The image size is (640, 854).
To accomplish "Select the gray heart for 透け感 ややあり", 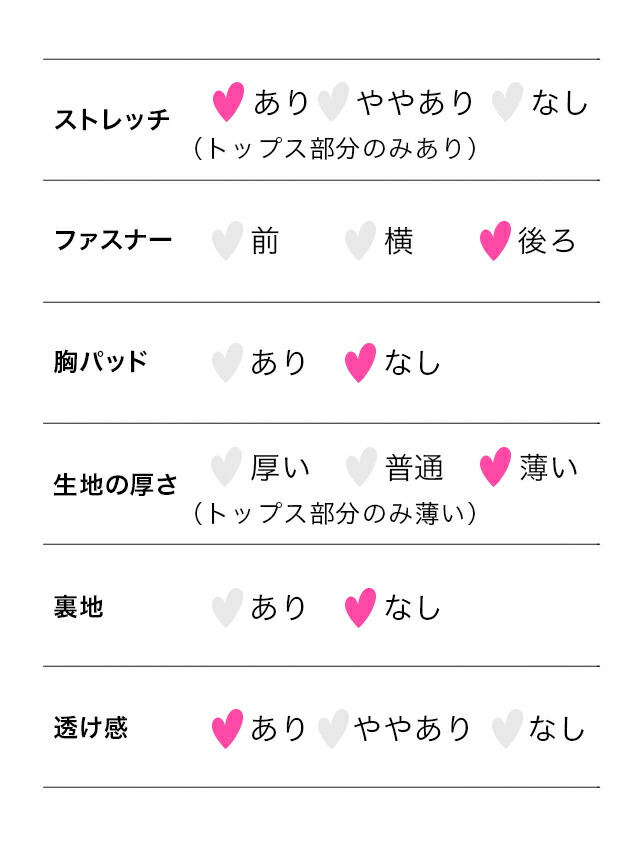I will pos(333,728).
